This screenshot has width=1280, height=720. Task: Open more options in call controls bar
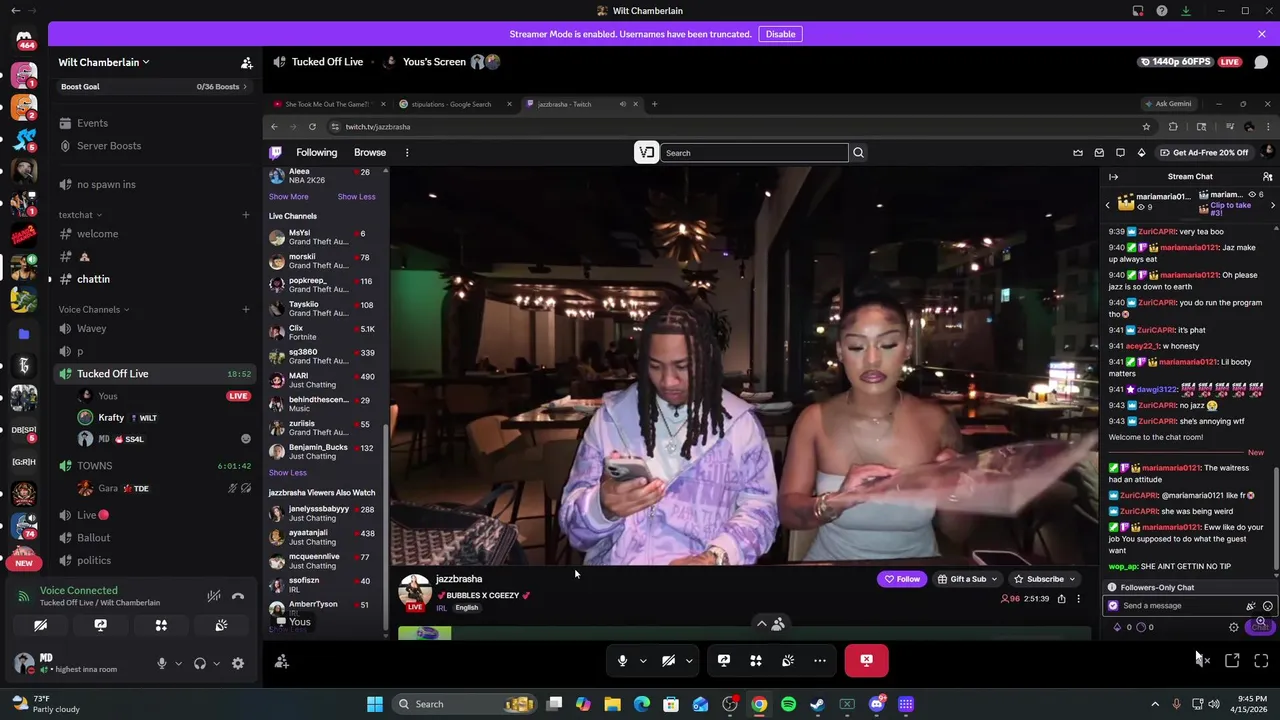pyautogui.click(x=820, y=660)
